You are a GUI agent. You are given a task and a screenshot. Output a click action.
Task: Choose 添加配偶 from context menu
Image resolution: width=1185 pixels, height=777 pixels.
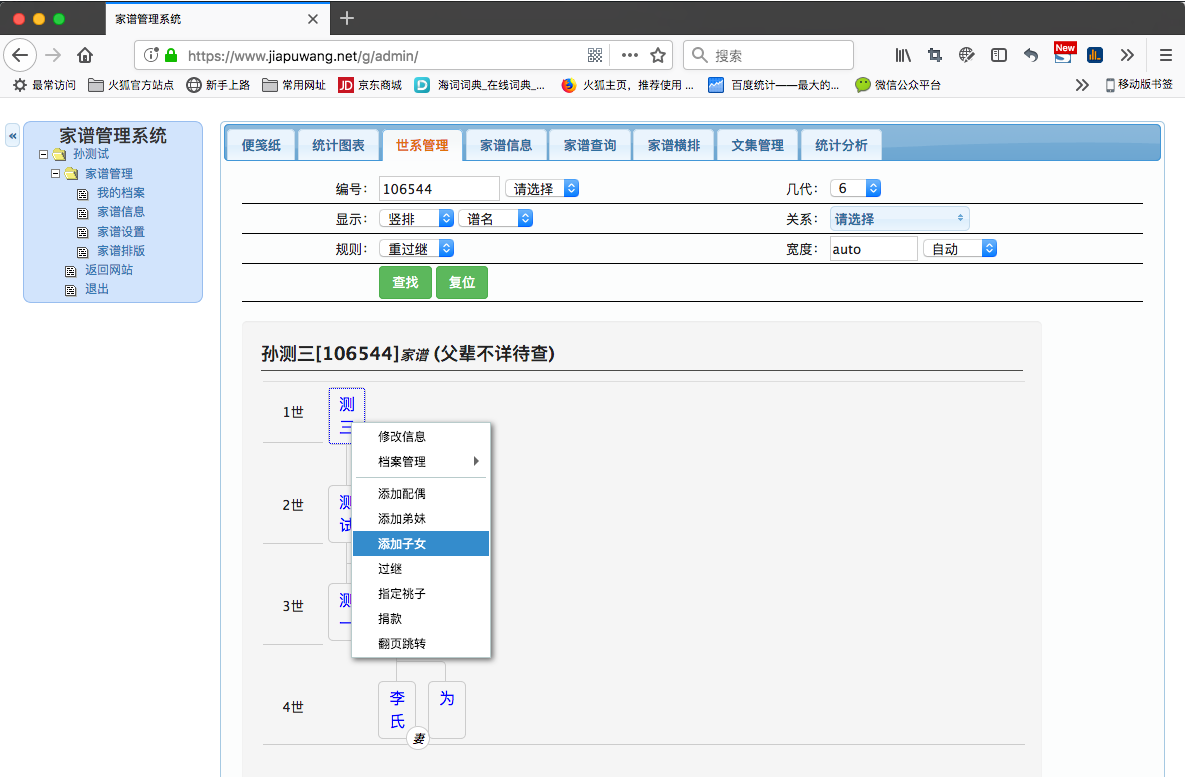(x=422, y=494)
